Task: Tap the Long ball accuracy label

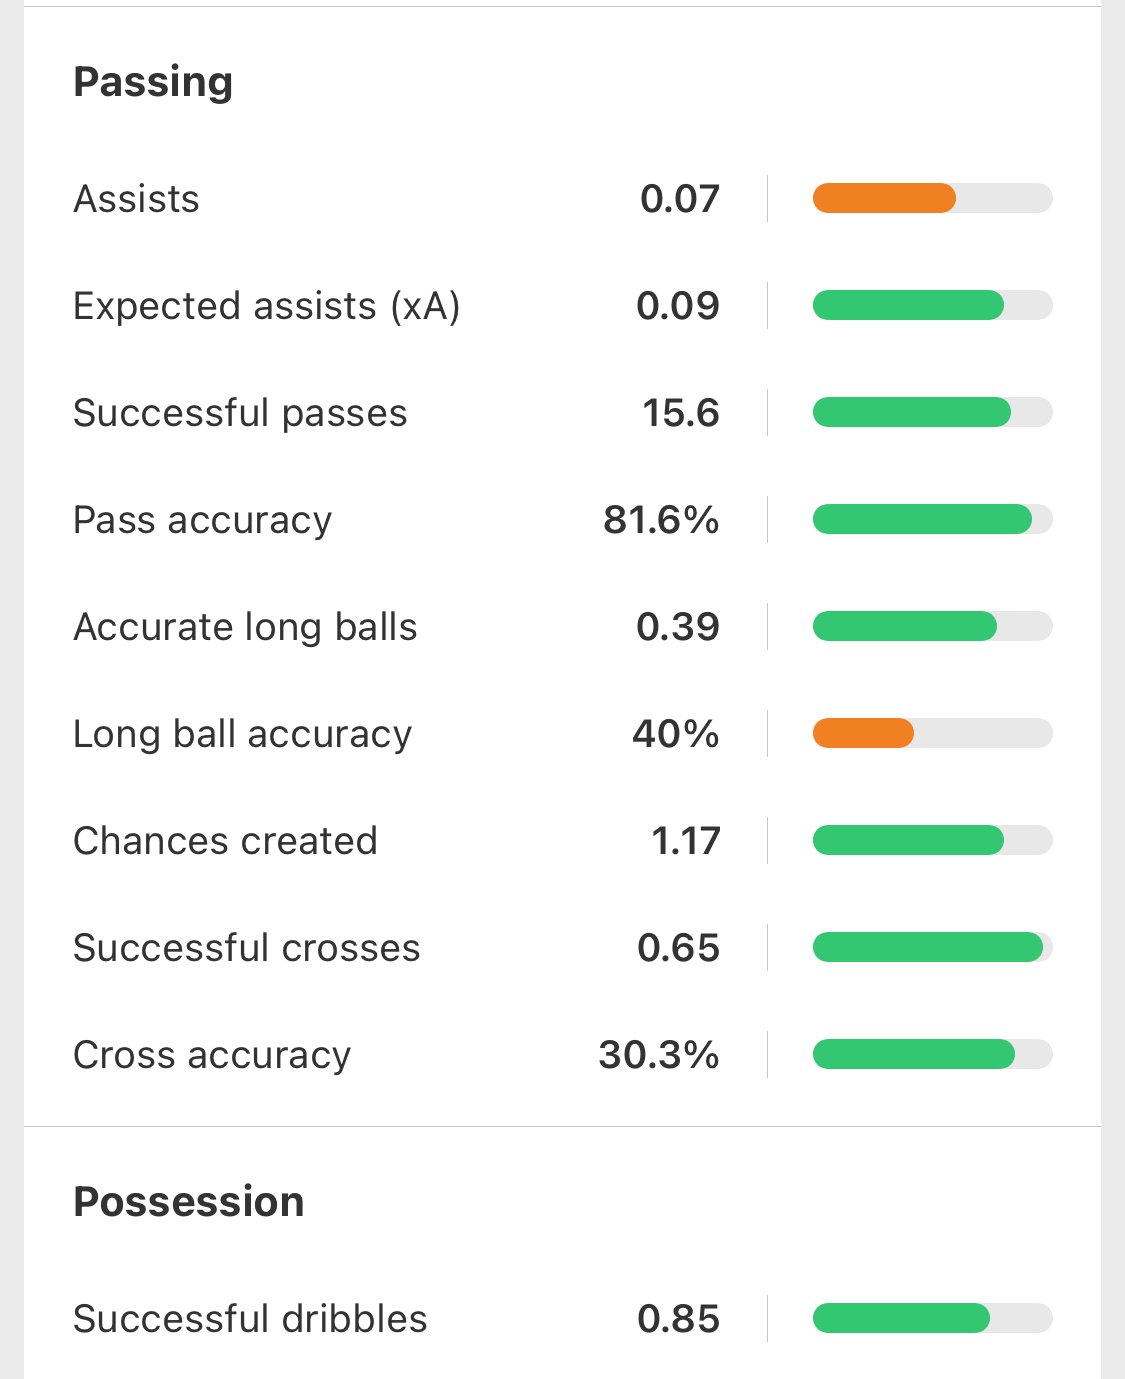Action: (242, 734)
